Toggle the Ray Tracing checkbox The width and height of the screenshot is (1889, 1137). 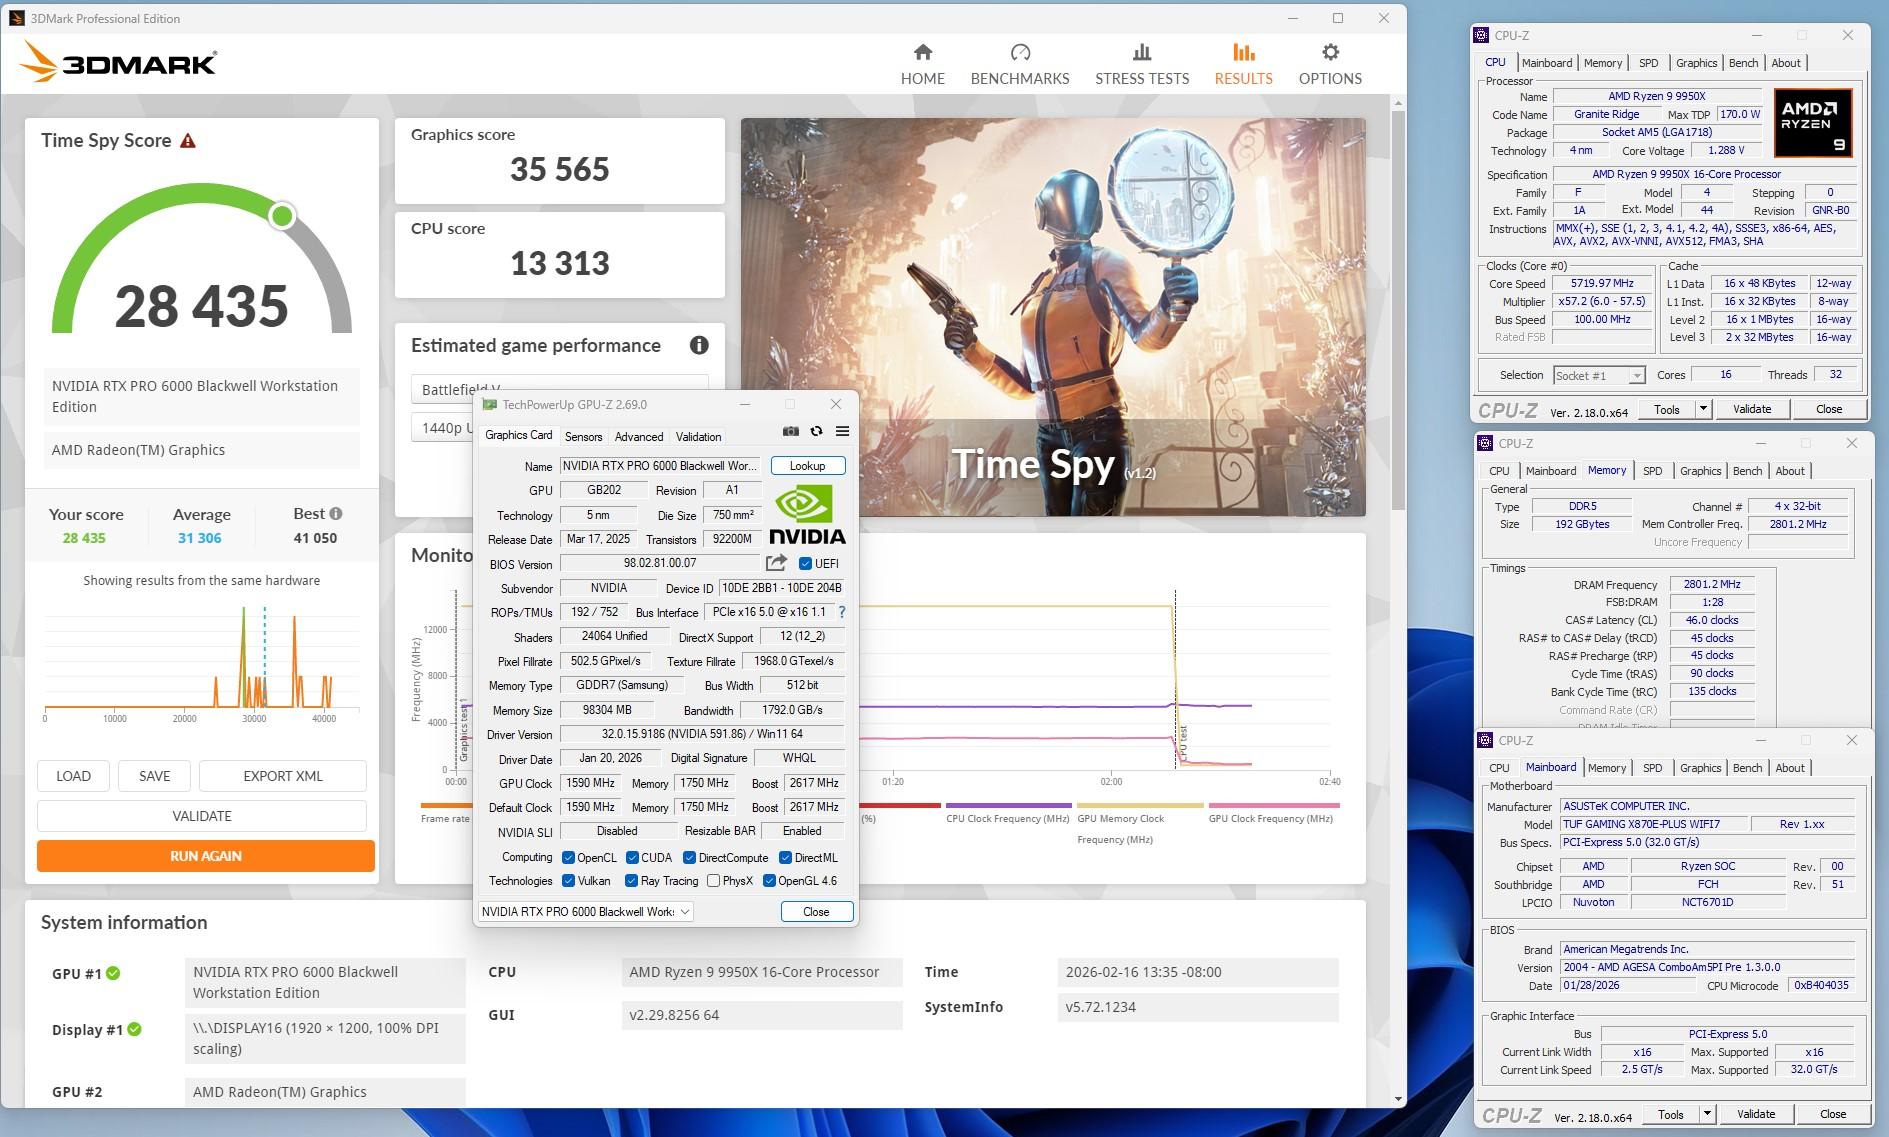pyautogui.click(x=631, y=881)
